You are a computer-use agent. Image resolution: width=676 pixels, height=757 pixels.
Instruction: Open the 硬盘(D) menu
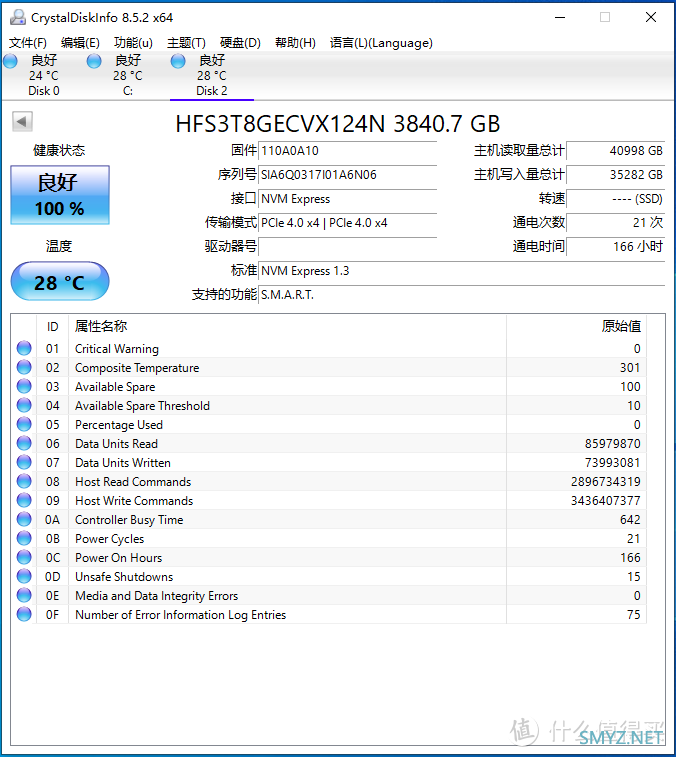tap(240, 43)
